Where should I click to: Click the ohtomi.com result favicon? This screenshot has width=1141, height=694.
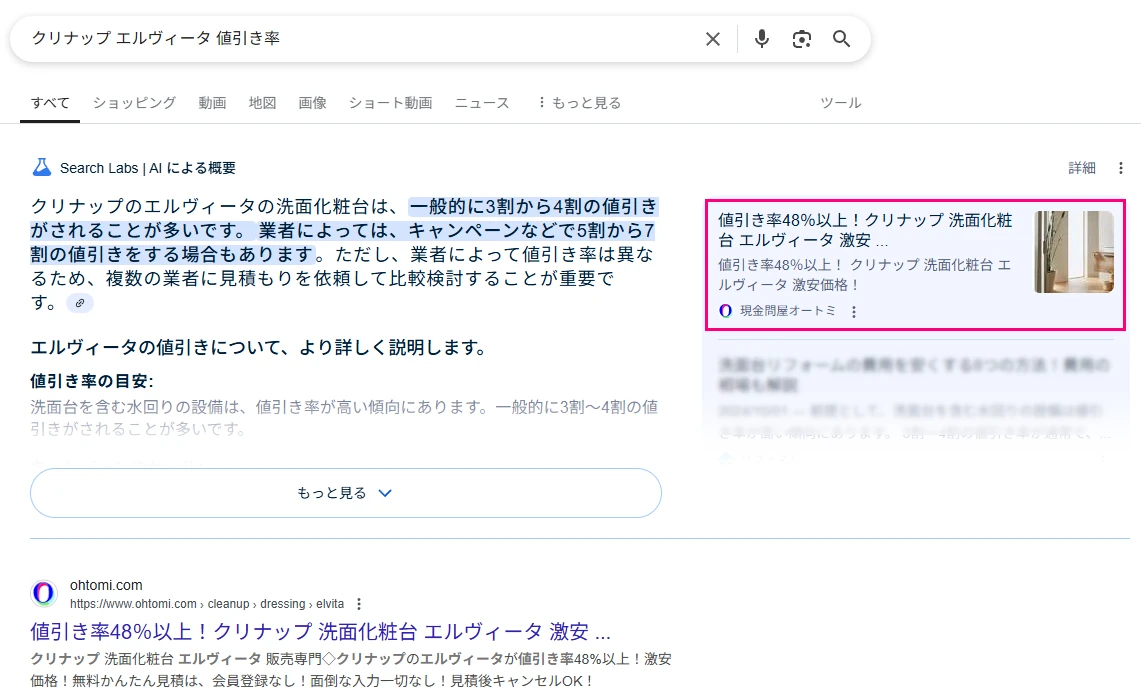tap(44, 594)
